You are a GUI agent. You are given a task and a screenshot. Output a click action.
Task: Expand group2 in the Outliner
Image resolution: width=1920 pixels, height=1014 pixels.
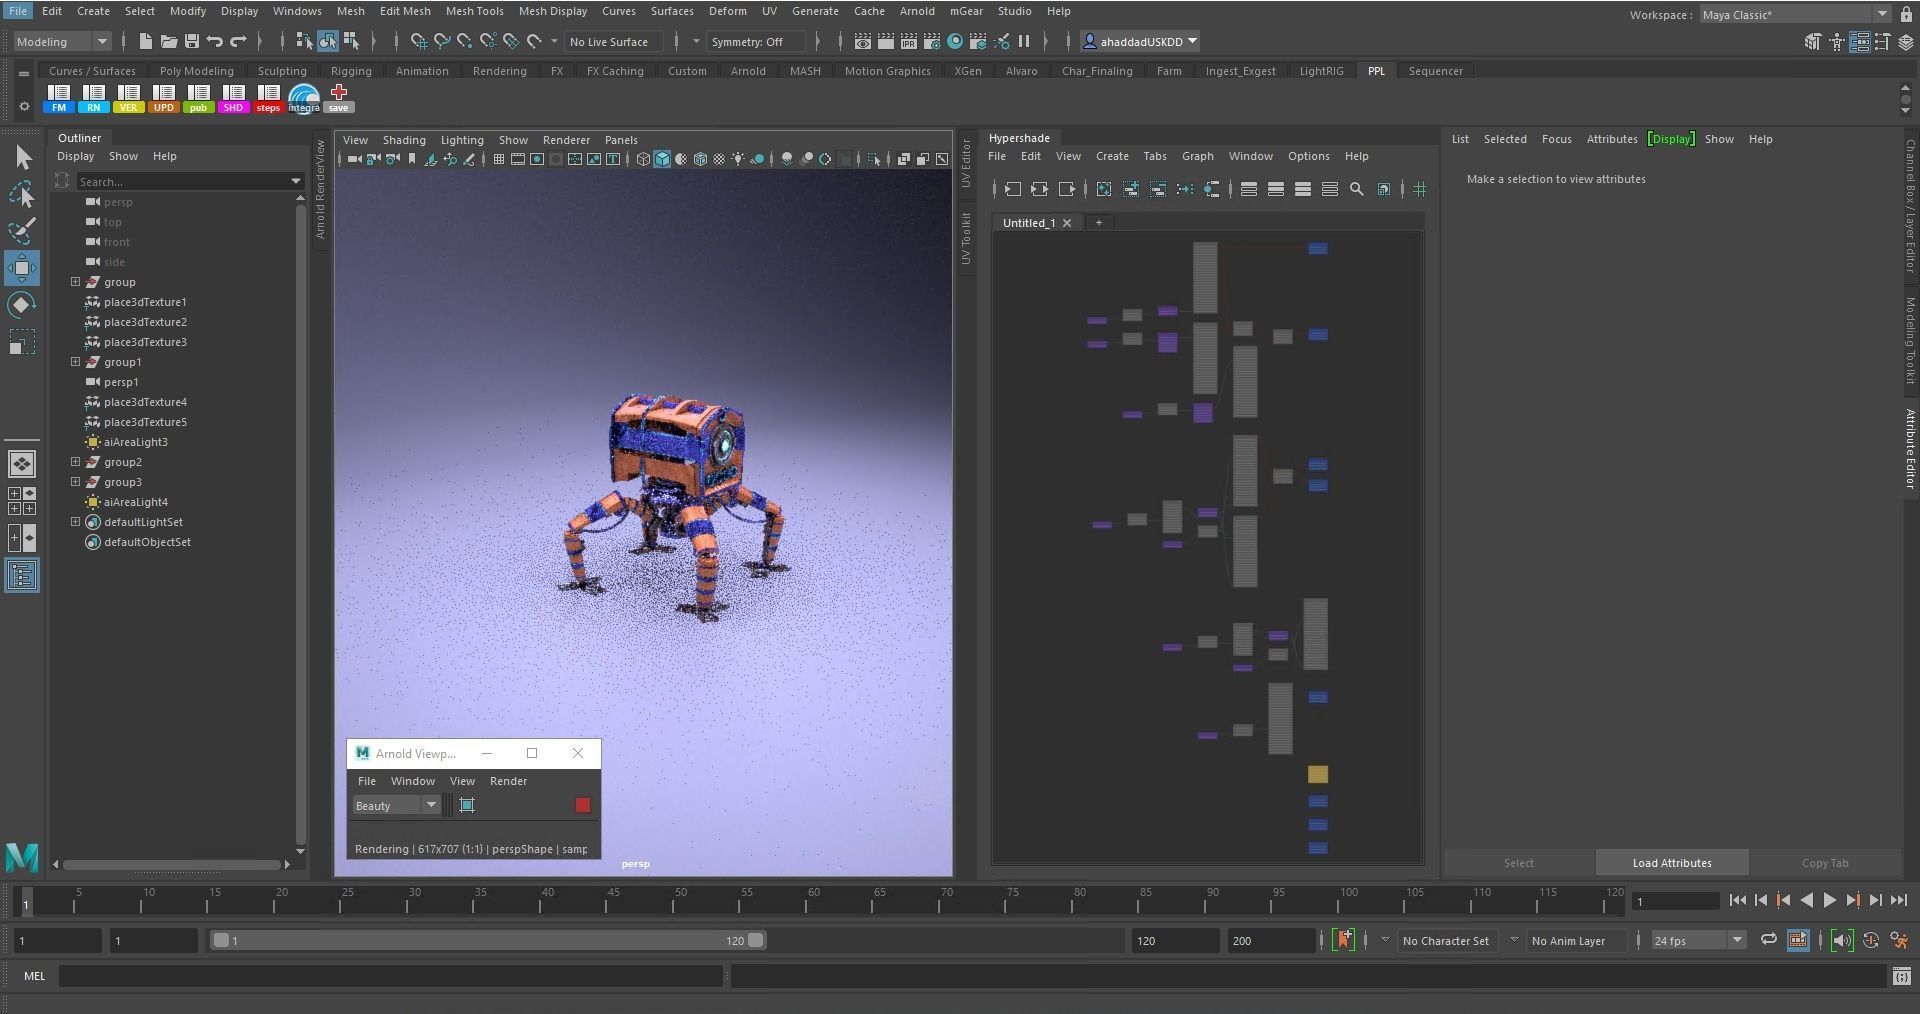click(x=75, y=462)
